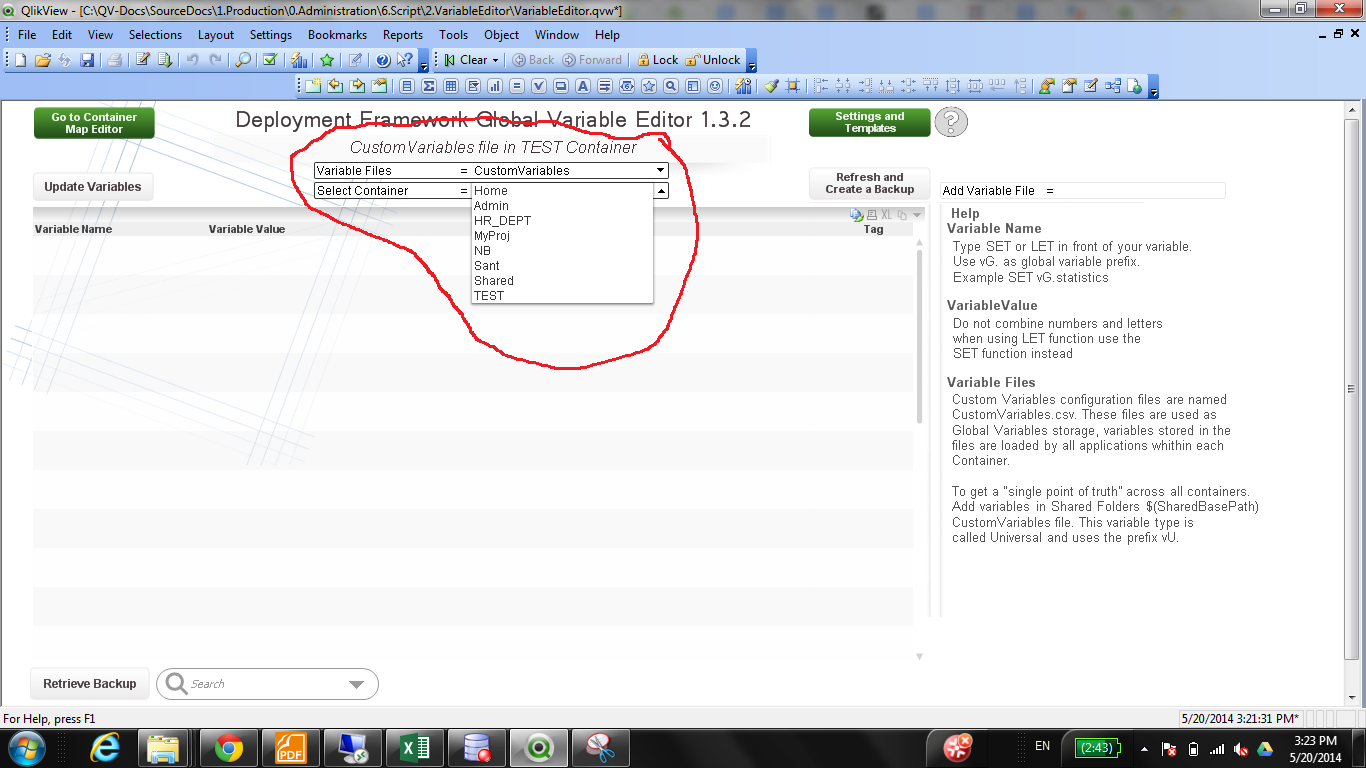Click the Send to Excel XL icon
Viewport: 1366px width, 768px height.
point(886,214)
